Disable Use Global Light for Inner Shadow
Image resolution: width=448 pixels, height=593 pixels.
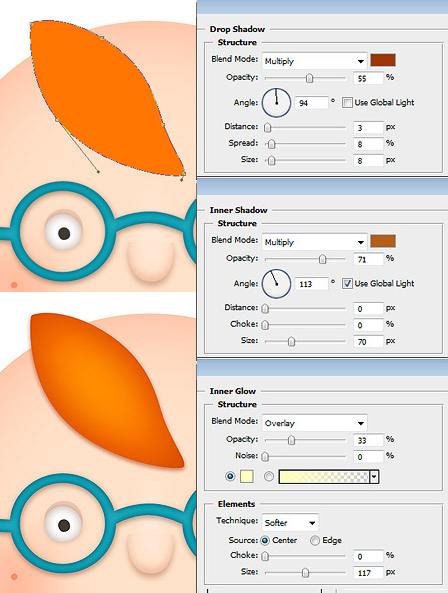[x=347, y=283]
